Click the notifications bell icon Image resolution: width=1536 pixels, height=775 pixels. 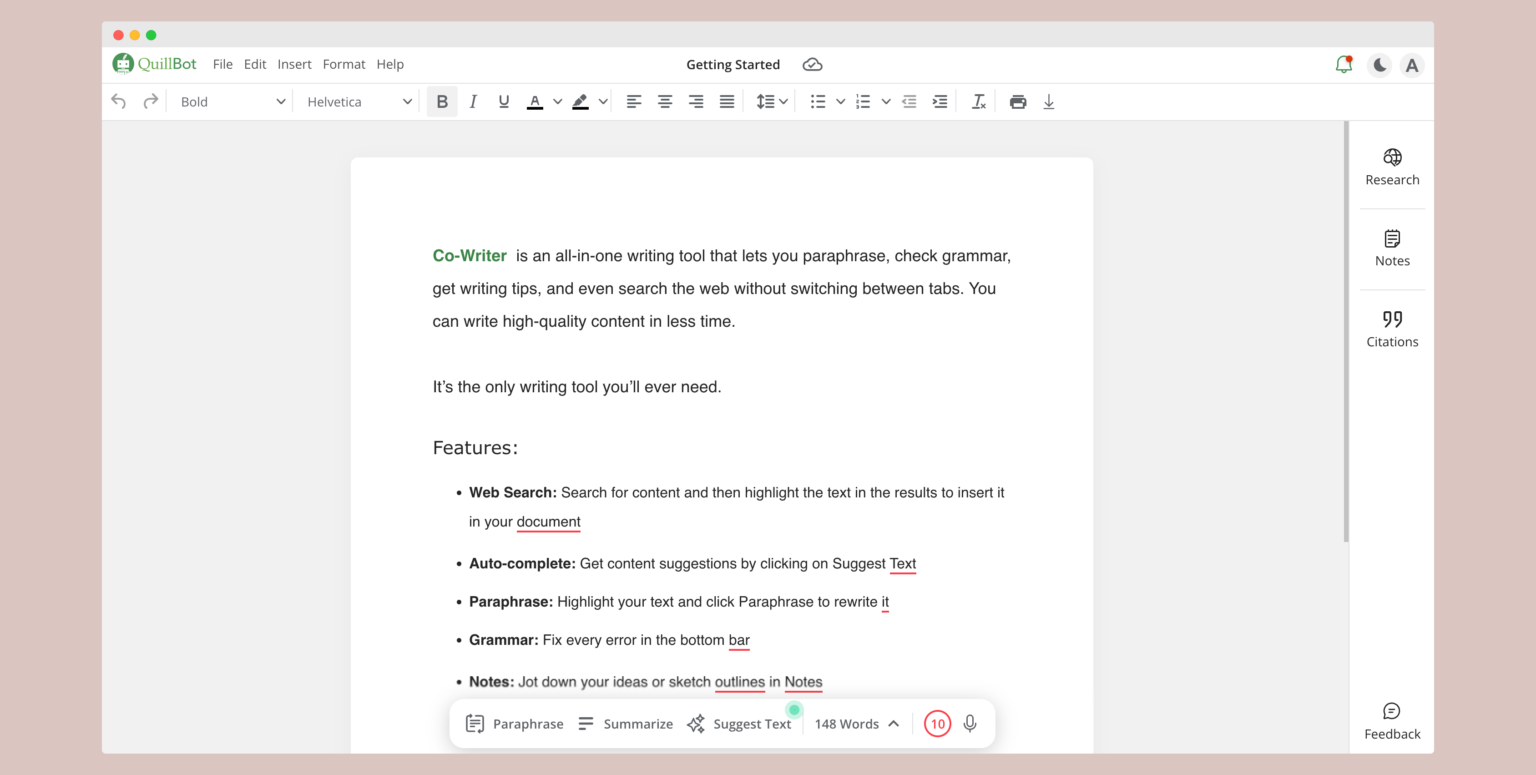pos(1343,65)
